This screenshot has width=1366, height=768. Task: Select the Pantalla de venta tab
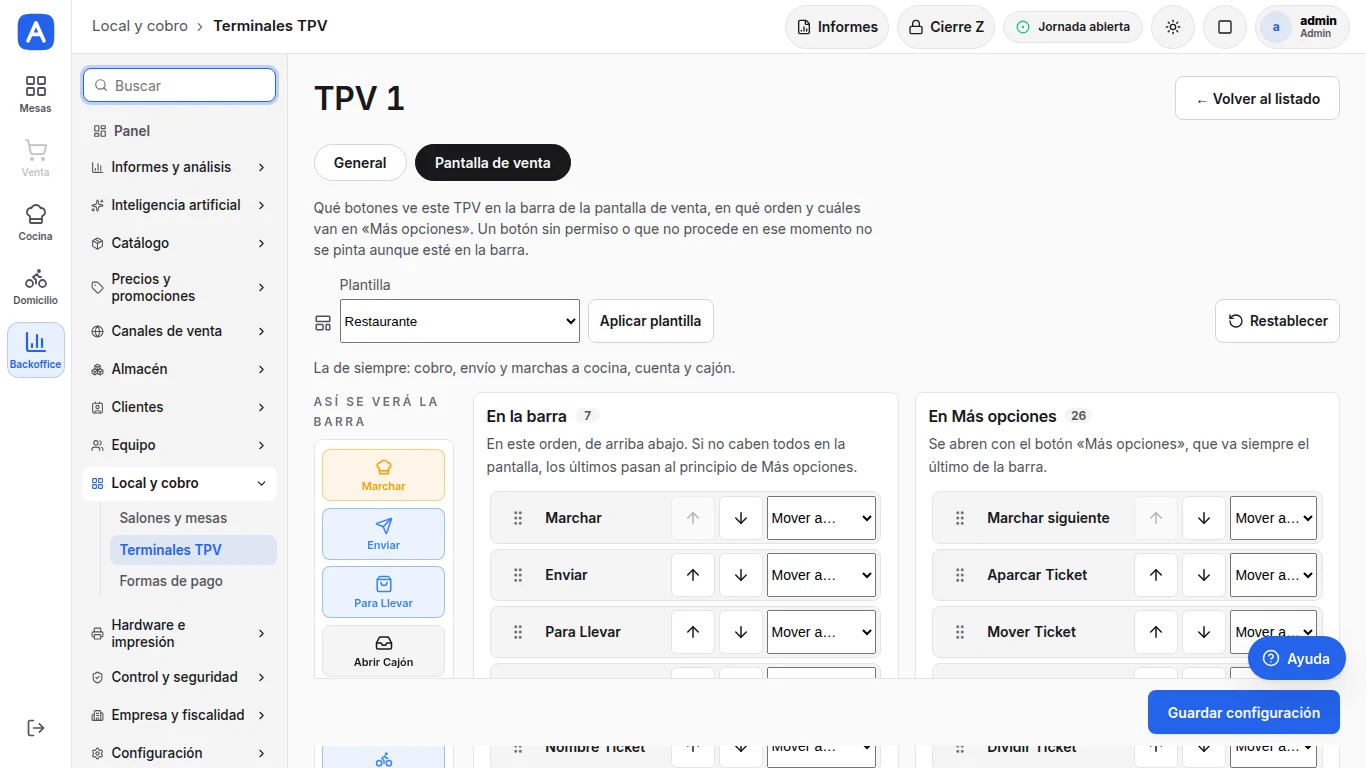coord(493,163)
